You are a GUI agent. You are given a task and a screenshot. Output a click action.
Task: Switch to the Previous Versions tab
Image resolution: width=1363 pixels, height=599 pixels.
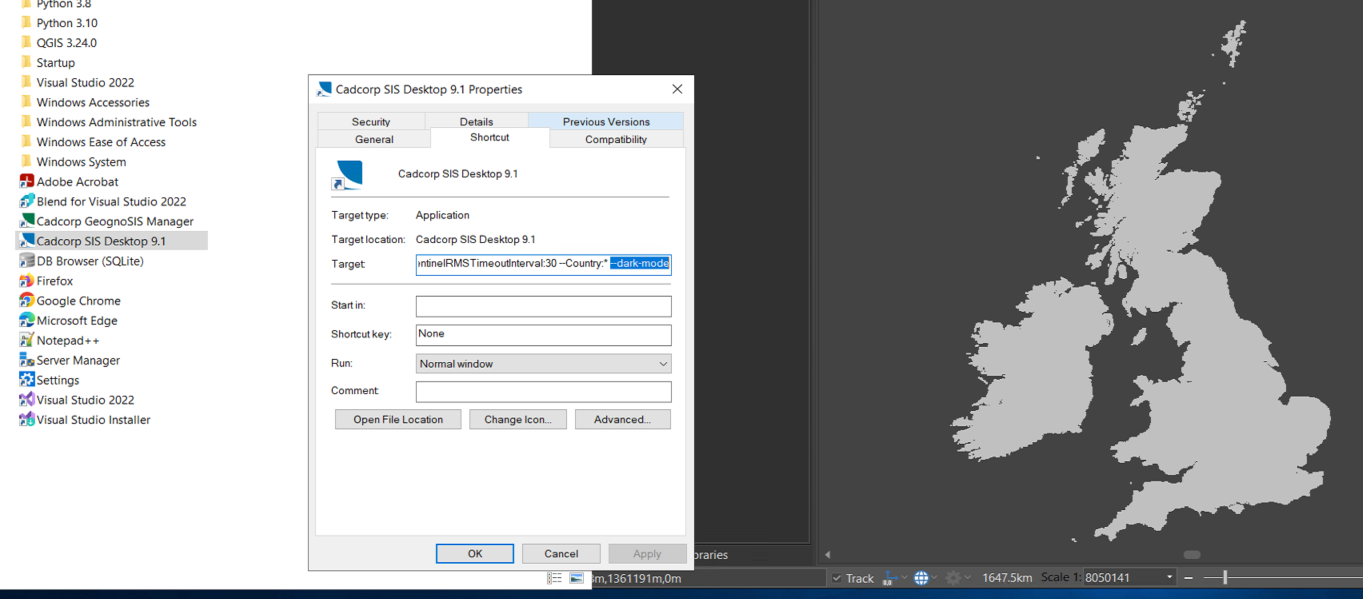tap(606, 122)
